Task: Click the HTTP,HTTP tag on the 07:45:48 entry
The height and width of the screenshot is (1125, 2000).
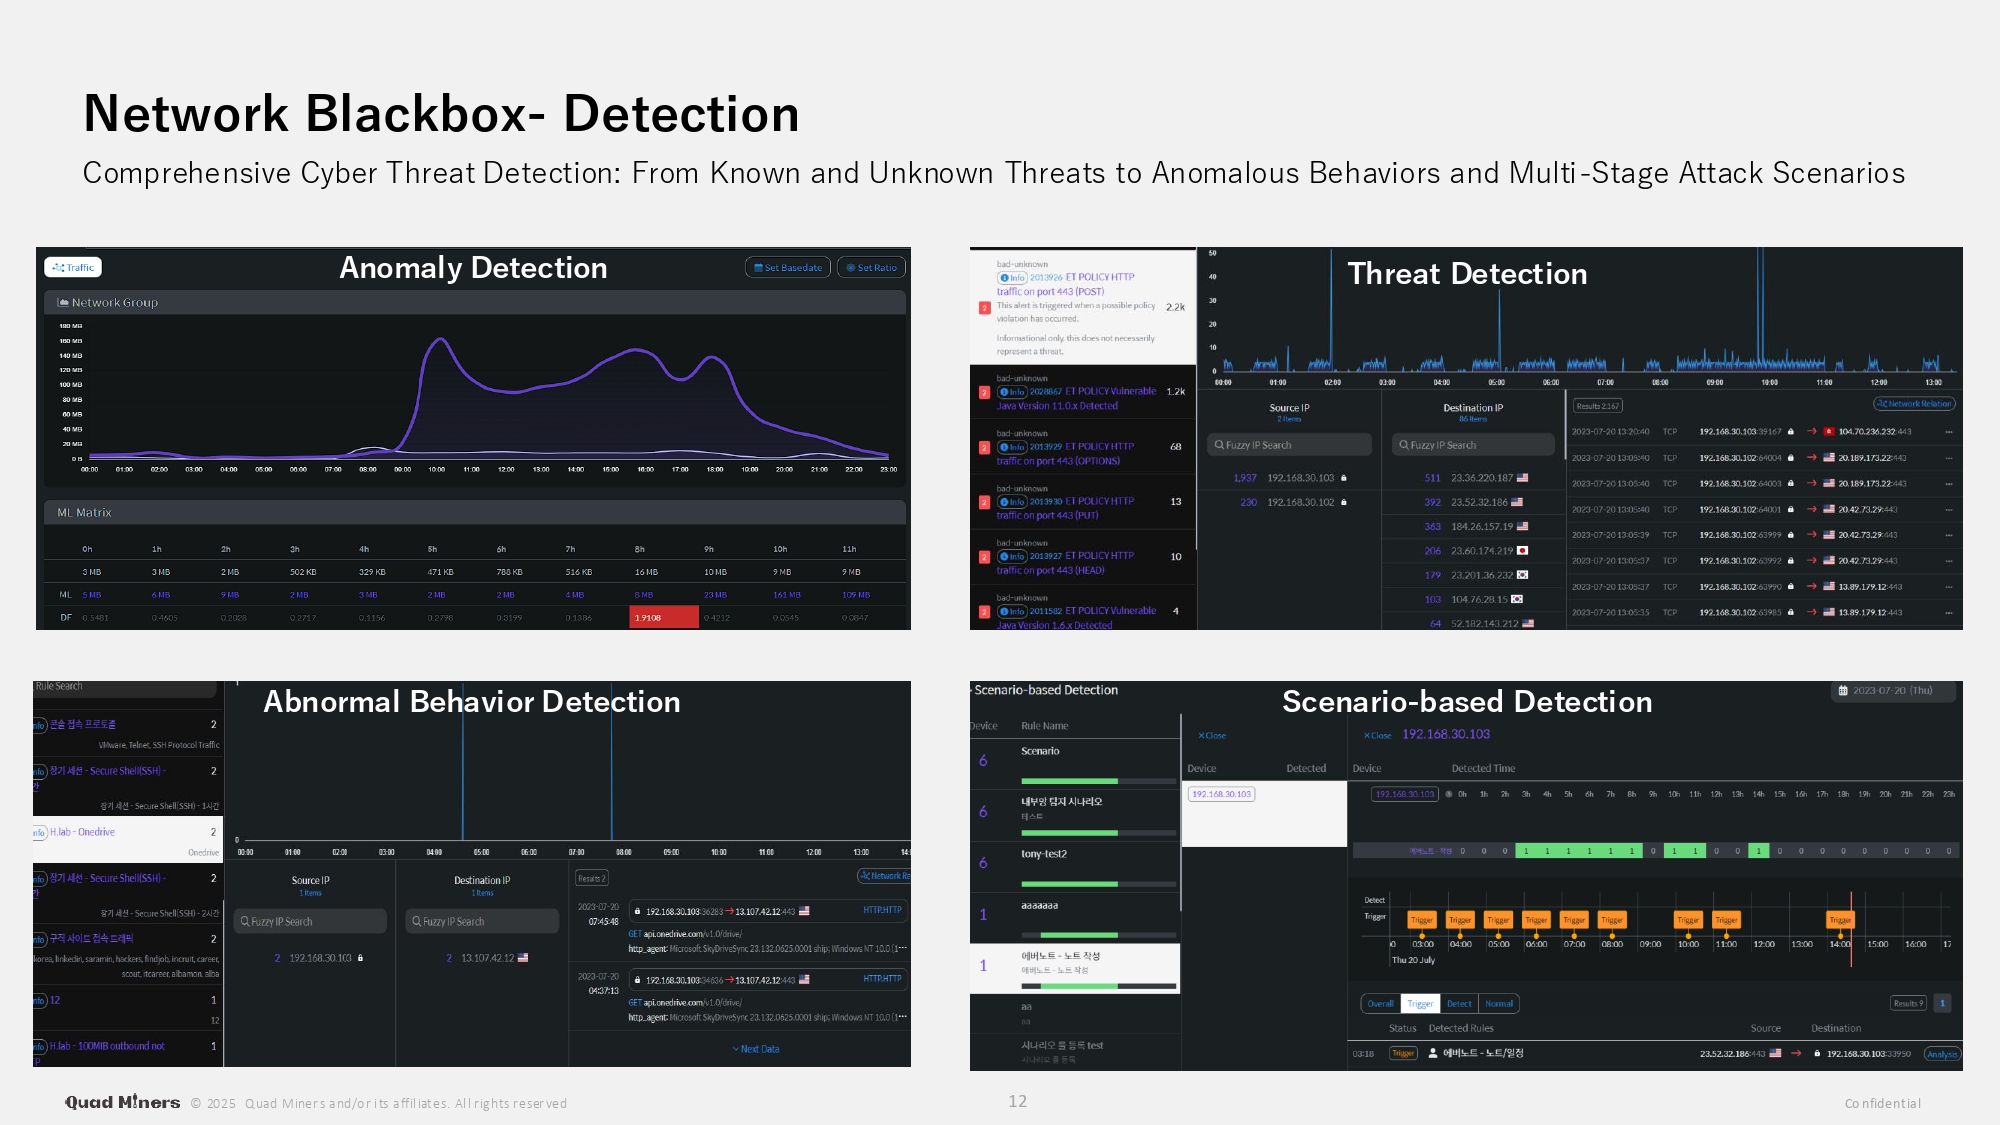Action: (882, 911)
